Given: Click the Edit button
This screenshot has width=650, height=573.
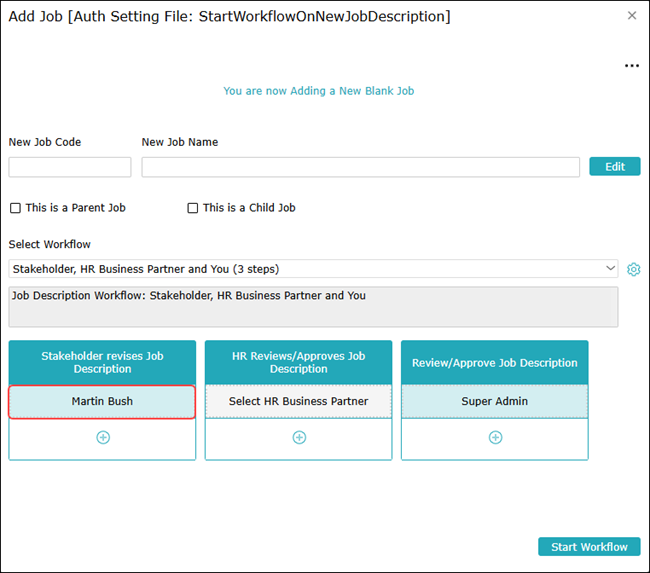Looking at the screenshot, I should [x=615, y=167].
